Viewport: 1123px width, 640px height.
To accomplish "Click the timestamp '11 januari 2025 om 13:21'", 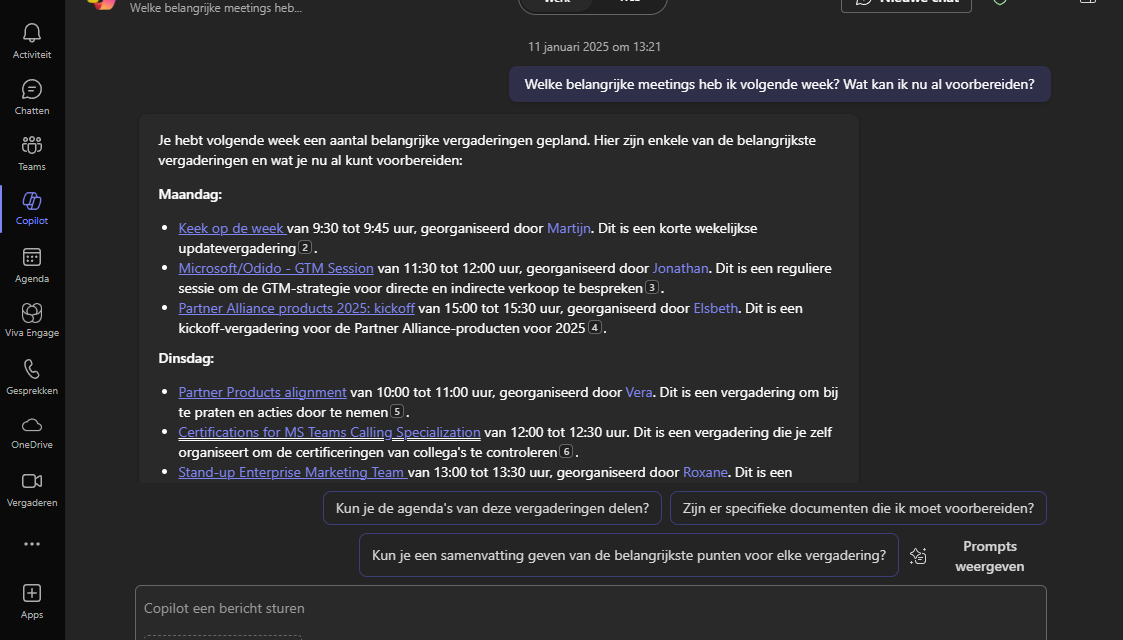I will click(594, 47).
